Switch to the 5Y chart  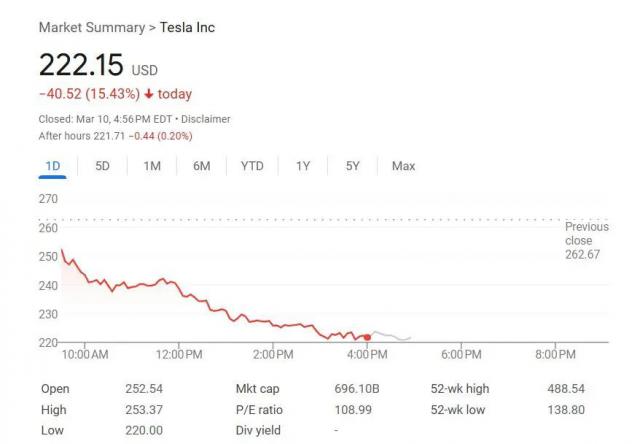point(352,166)
